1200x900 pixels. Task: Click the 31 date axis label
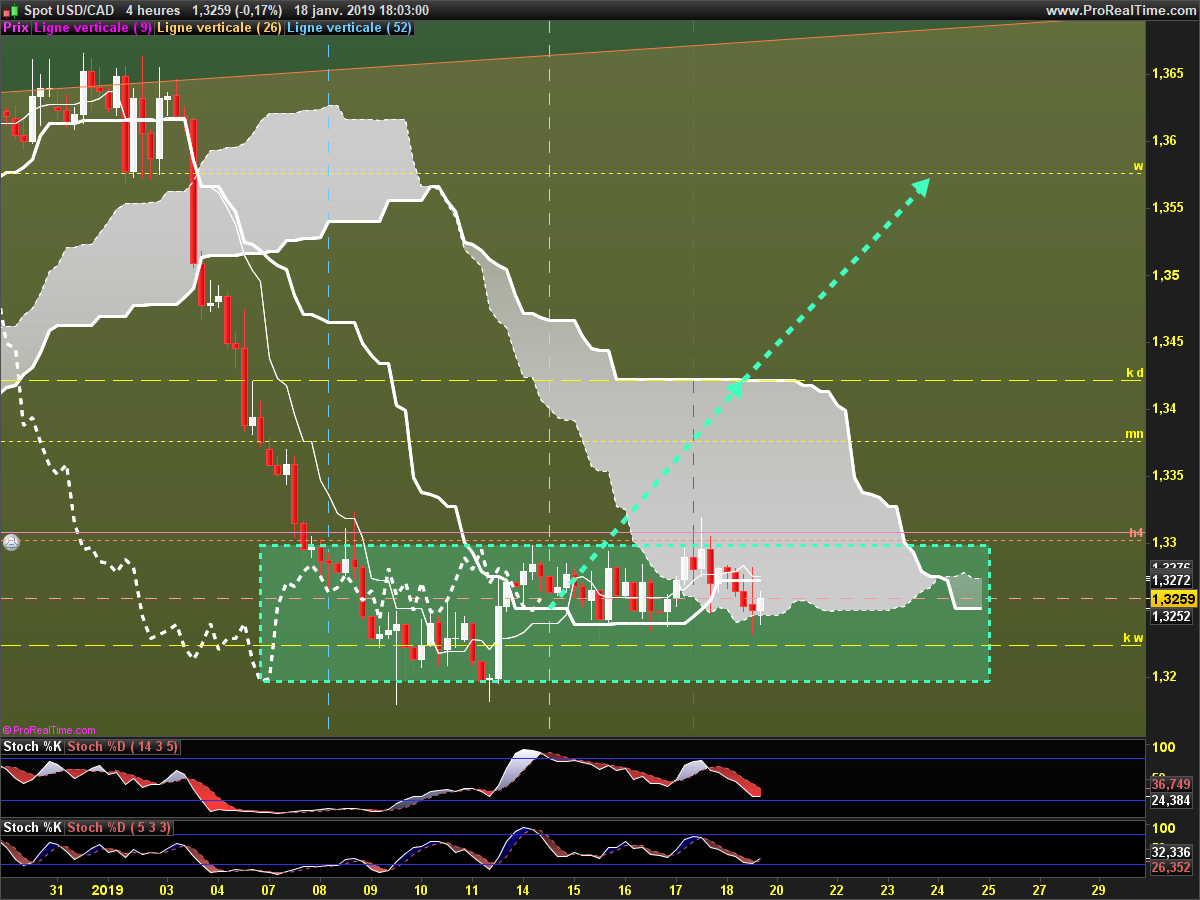(x=57, y=889)
